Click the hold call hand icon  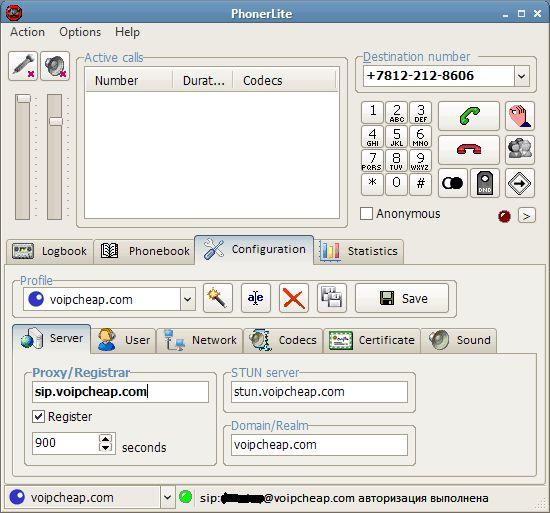point(520,116)
